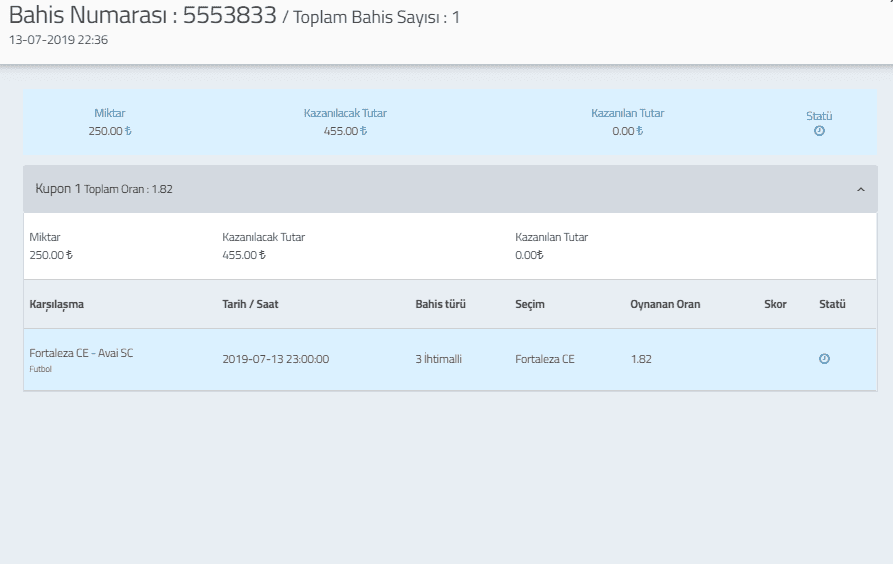Click Miktar label inside Kupon 1

[x=45, y=237]
